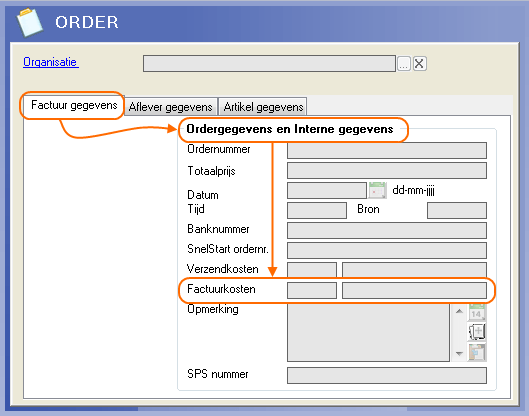This screenshot has width=529, height=416.
Task: Open the Organisatie link
Action: [51, 62]
